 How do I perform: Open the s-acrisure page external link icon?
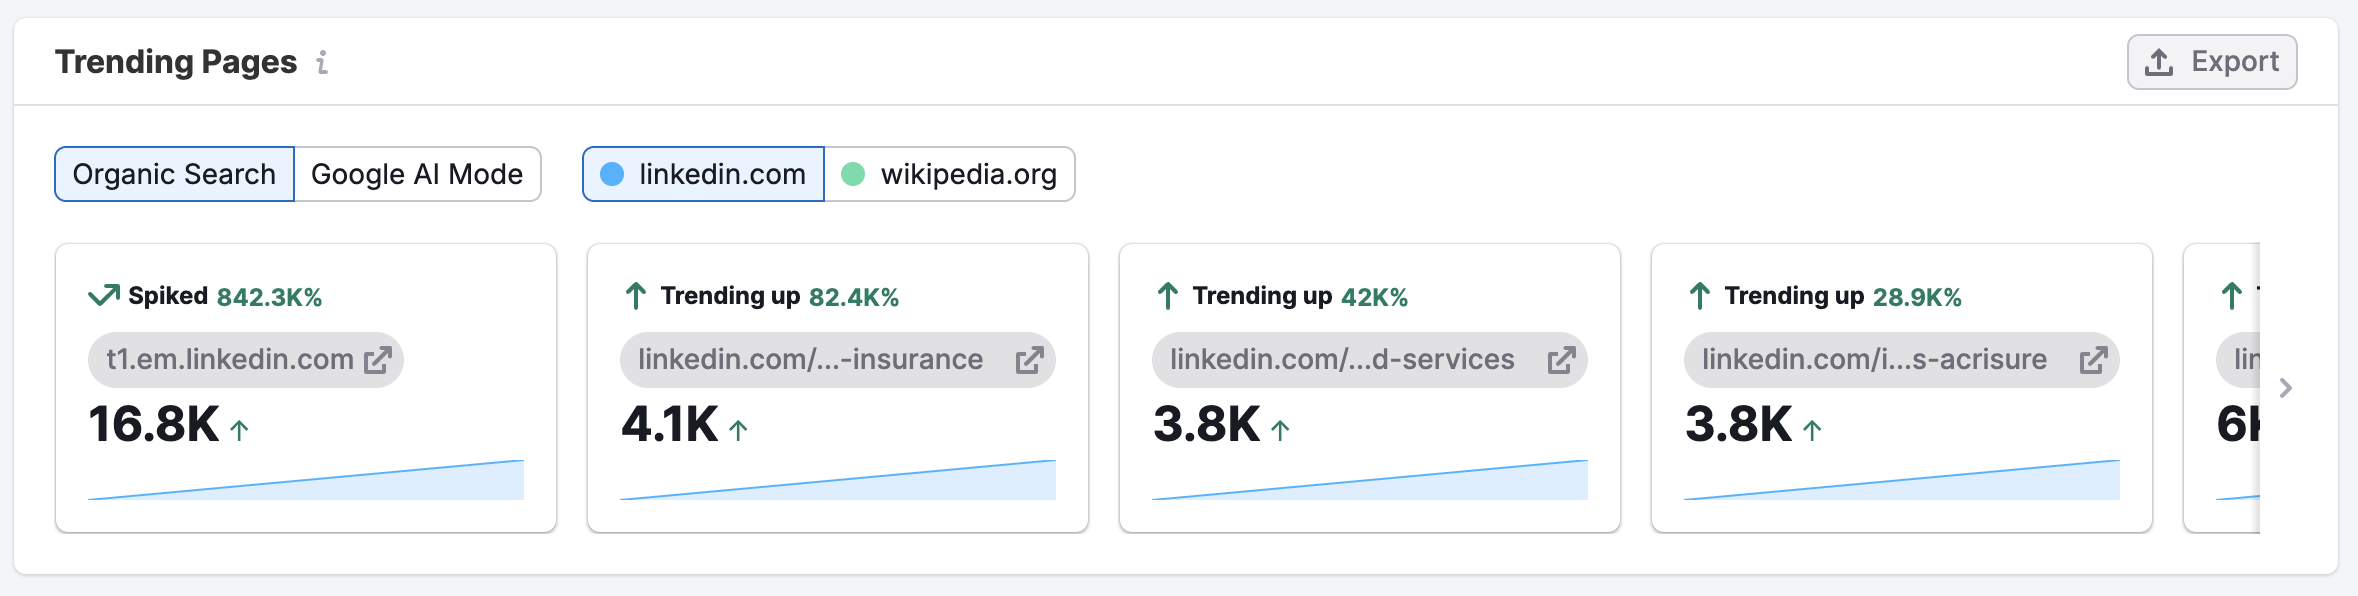tap(2093, 360)
